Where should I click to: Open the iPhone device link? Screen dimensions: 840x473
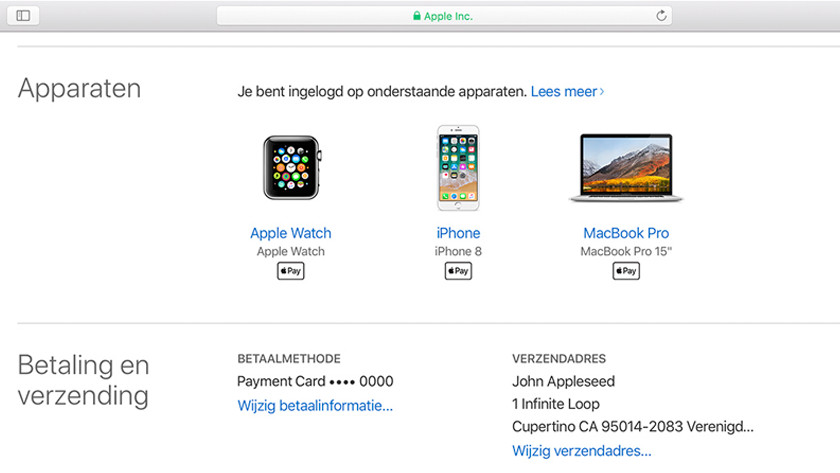[x=458, y=233]
